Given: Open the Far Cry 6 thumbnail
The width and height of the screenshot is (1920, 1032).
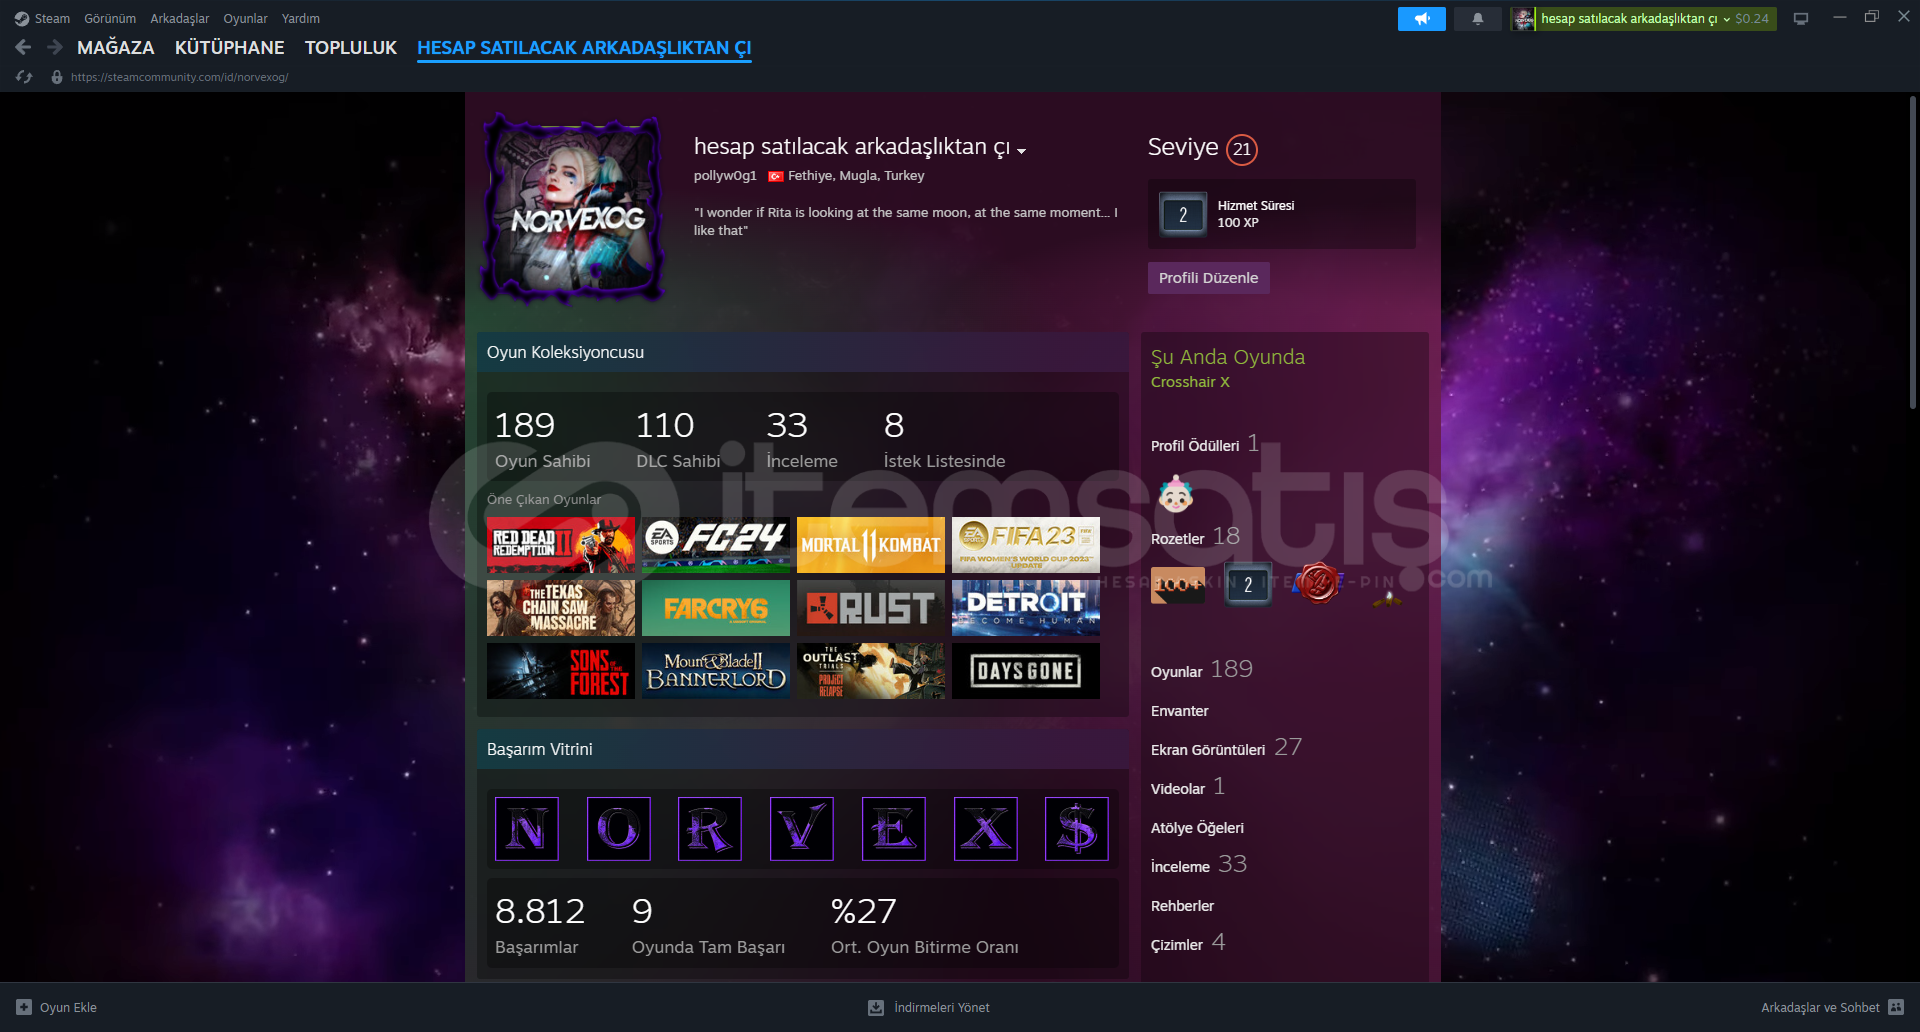Looking at the screenshot, I should [x=716, y=608].
